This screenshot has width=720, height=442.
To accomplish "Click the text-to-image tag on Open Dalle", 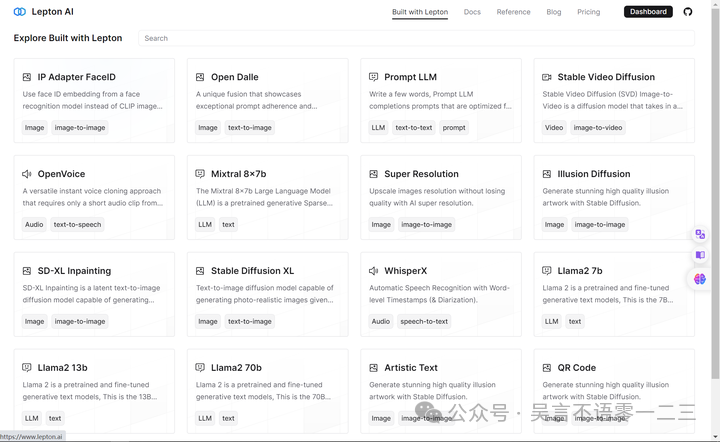I will point(250,128).
